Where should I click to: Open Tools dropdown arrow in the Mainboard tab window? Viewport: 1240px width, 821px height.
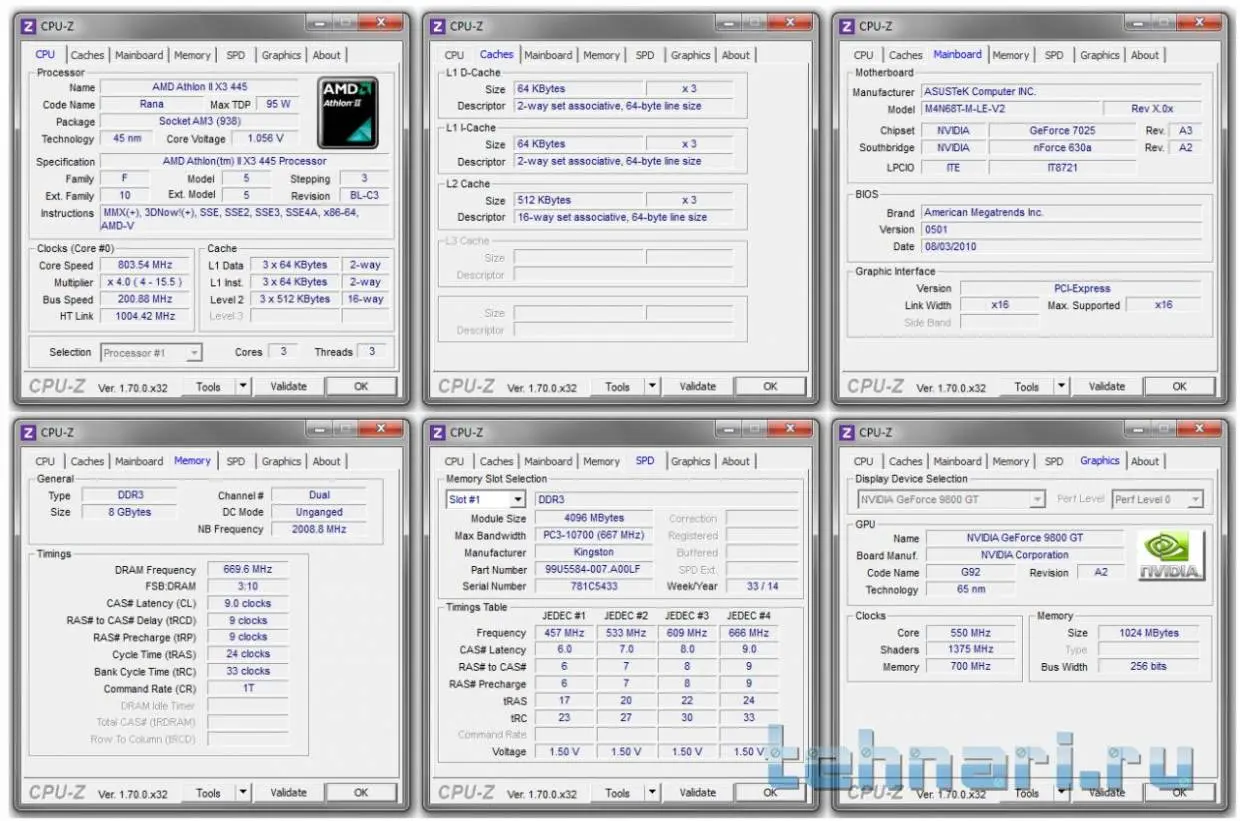[x=1061, y=386]
